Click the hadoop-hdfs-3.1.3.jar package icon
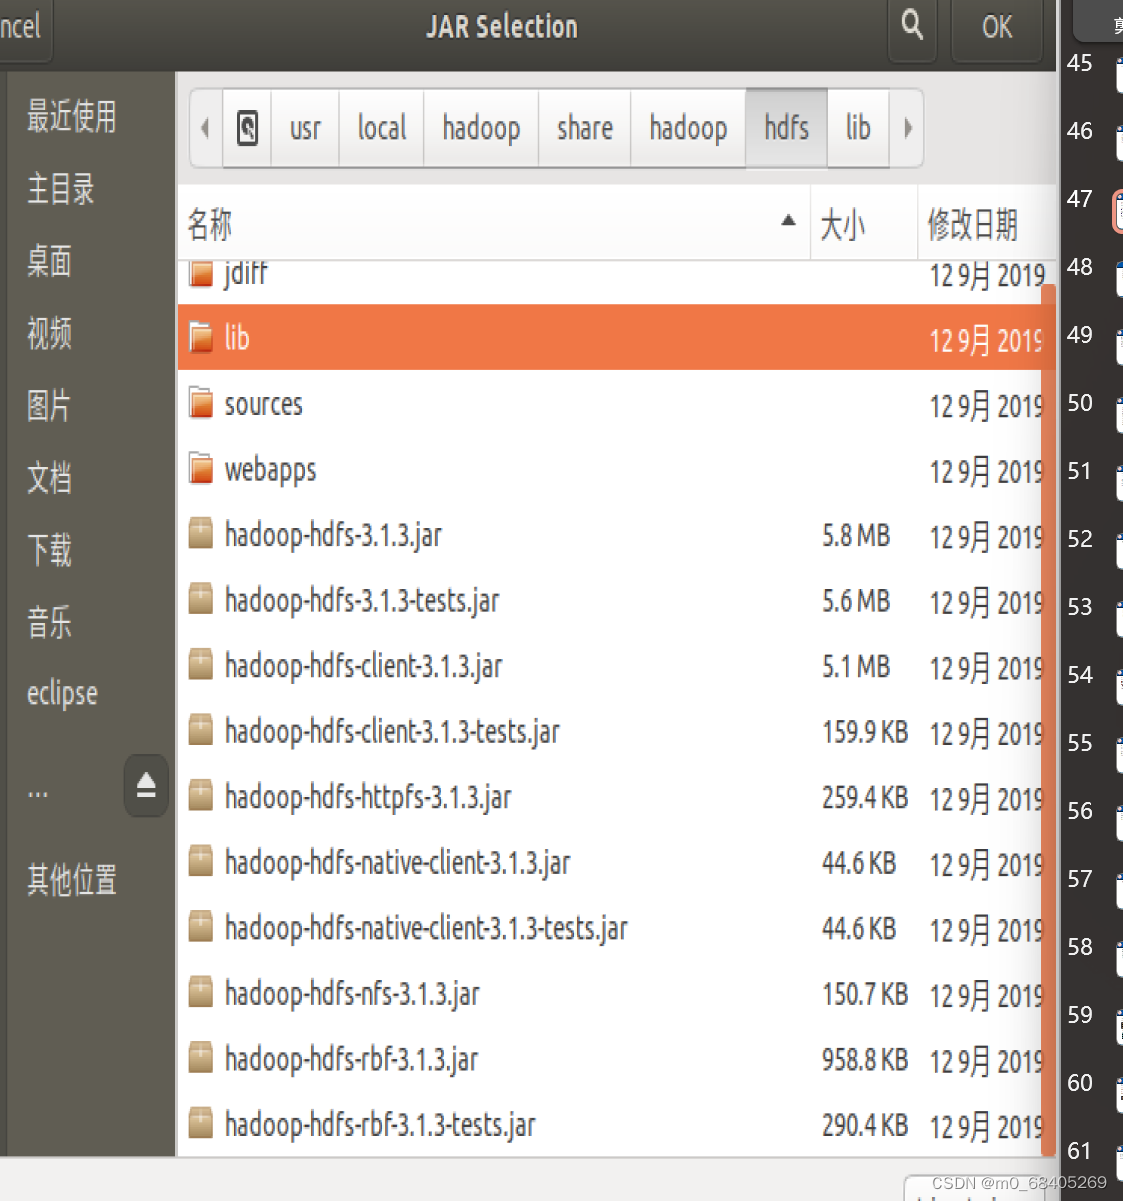This screenshot has height=1201, width=1123. (x=201, y=534)
